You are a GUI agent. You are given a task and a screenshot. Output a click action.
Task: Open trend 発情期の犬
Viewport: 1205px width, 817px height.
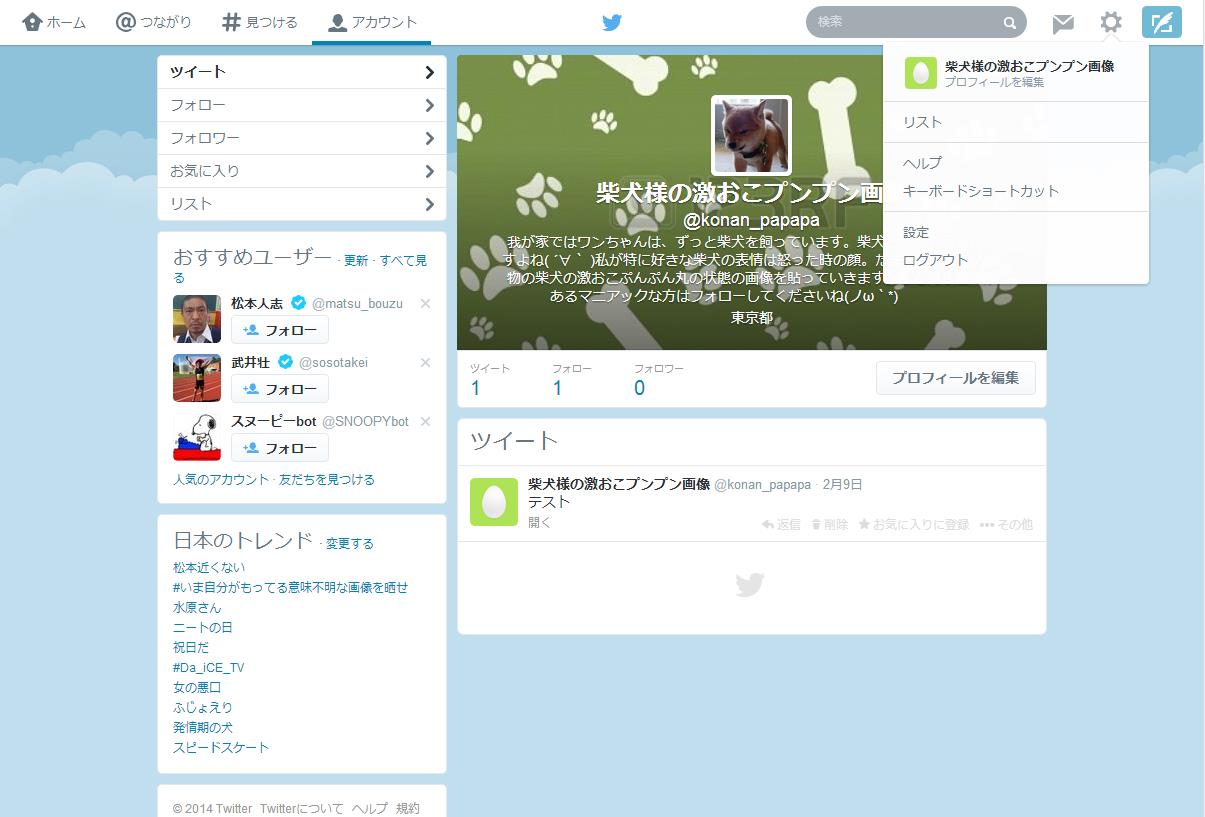(x=203, y=728)
